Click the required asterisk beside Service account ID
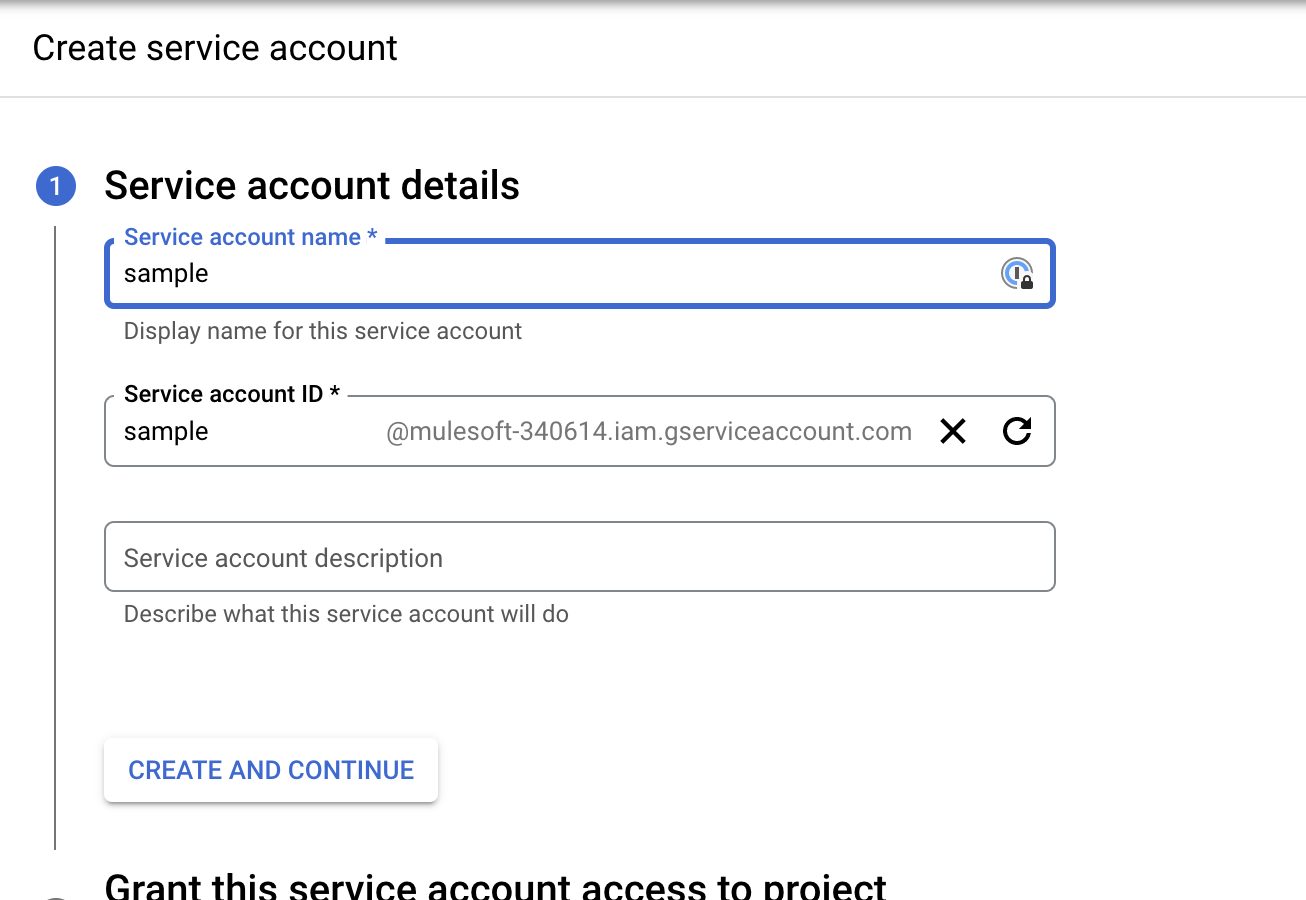1306x900 pixels. pos(335,394)
